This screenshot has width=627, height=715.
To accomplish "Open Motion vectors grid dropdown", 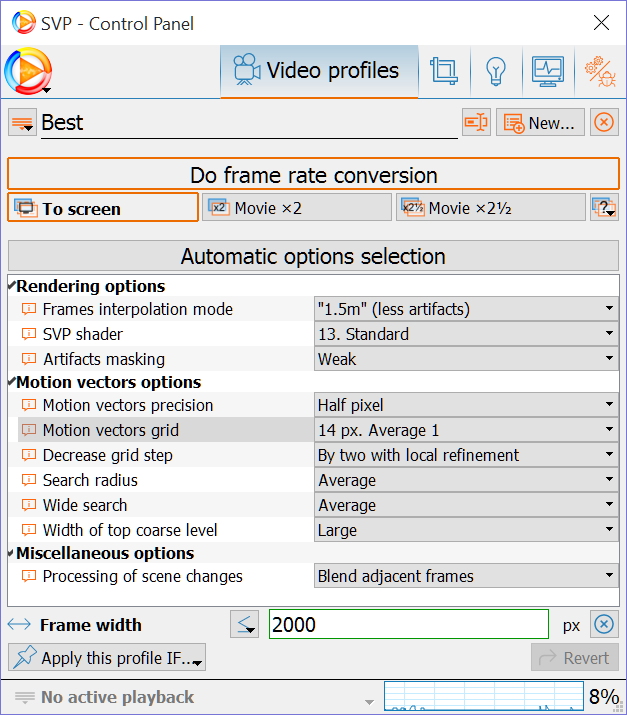I will pos(466,430).
